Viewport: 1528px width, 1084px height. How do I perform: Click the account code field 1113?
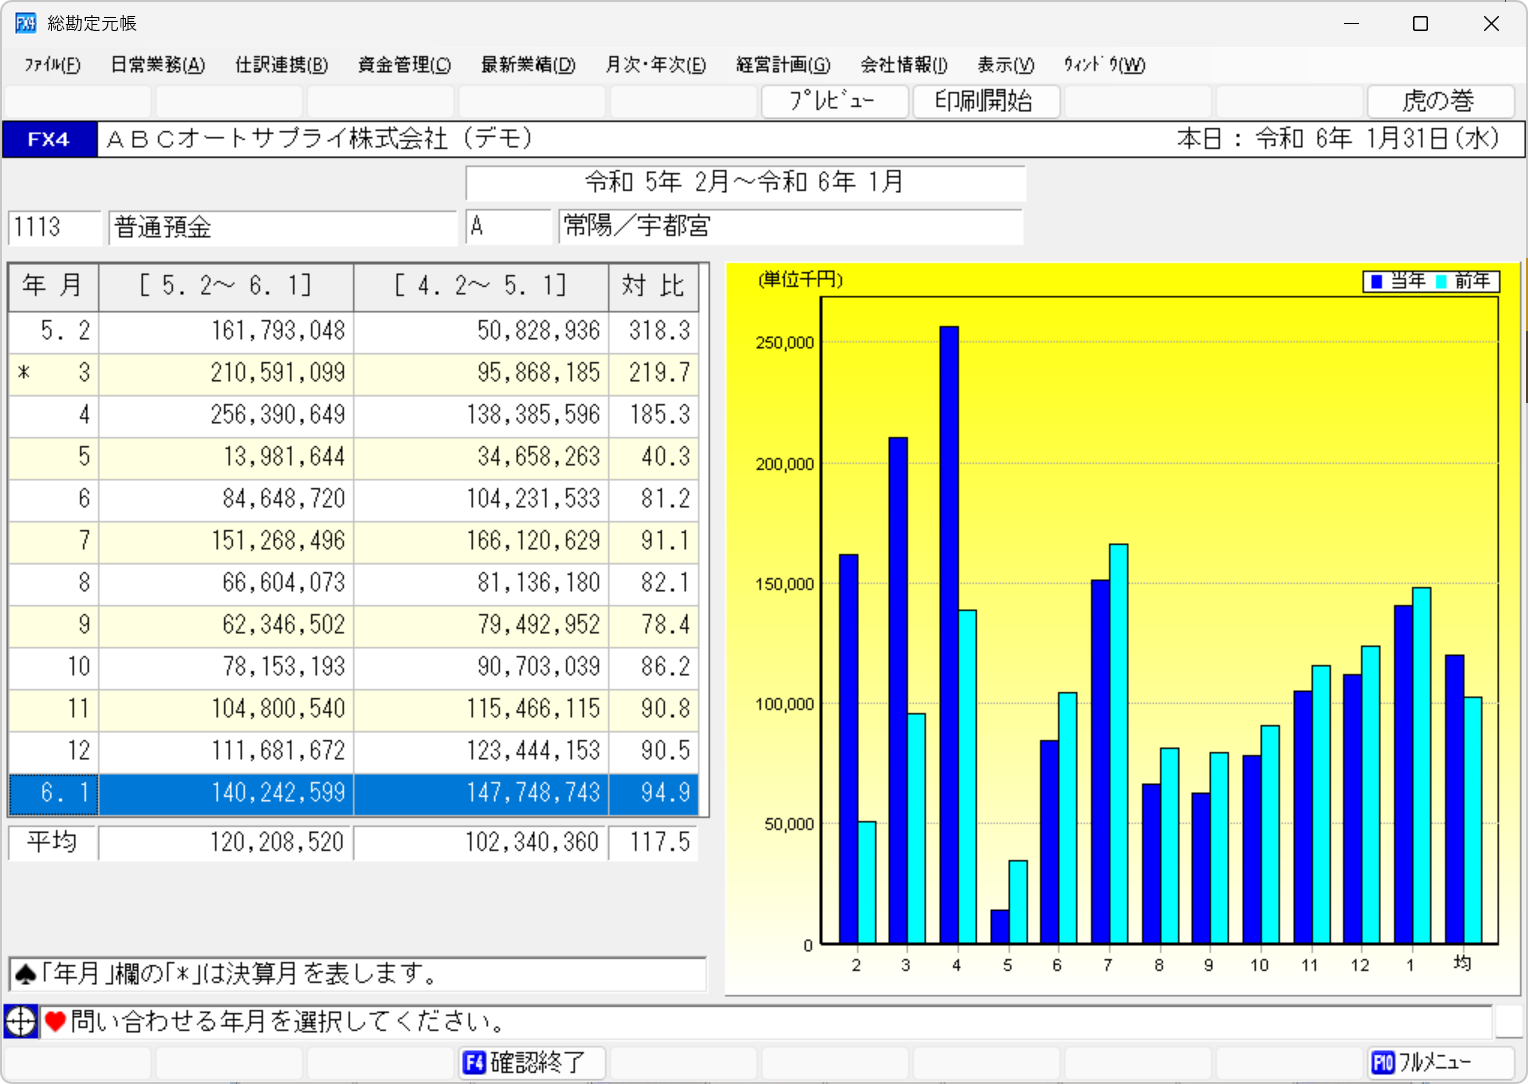click(x=55, y=228)
